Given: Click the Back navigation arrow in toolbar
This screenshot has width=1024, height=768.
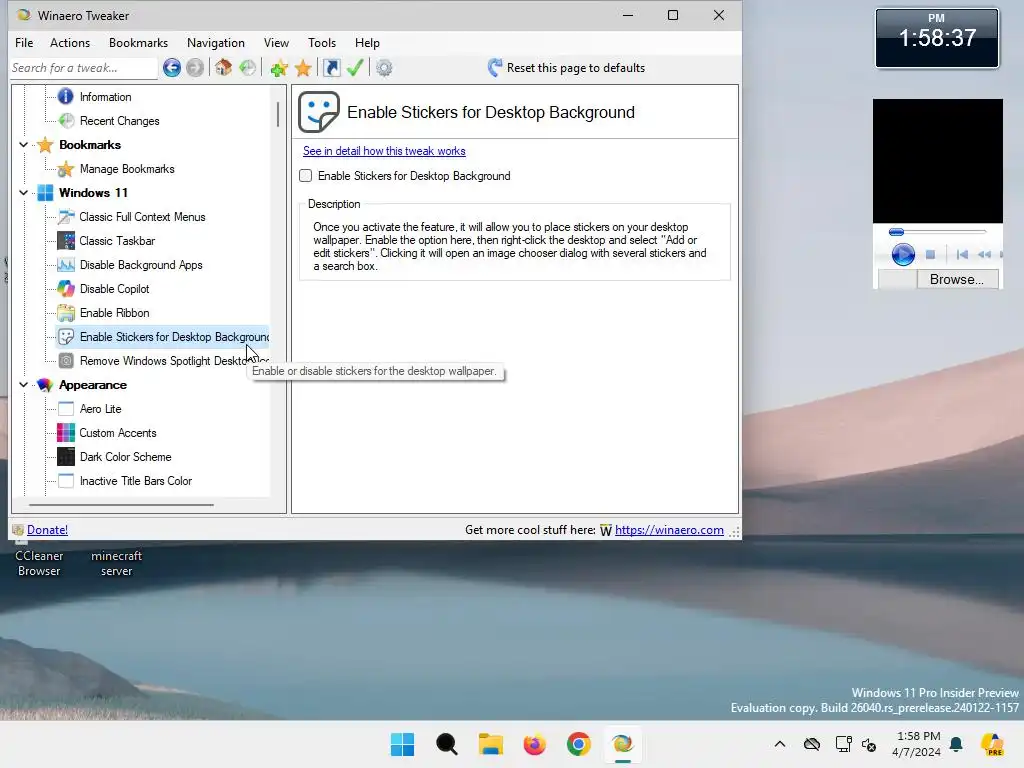Looking at the screenshot, I should pyautogui.click(x=172, y=67).
